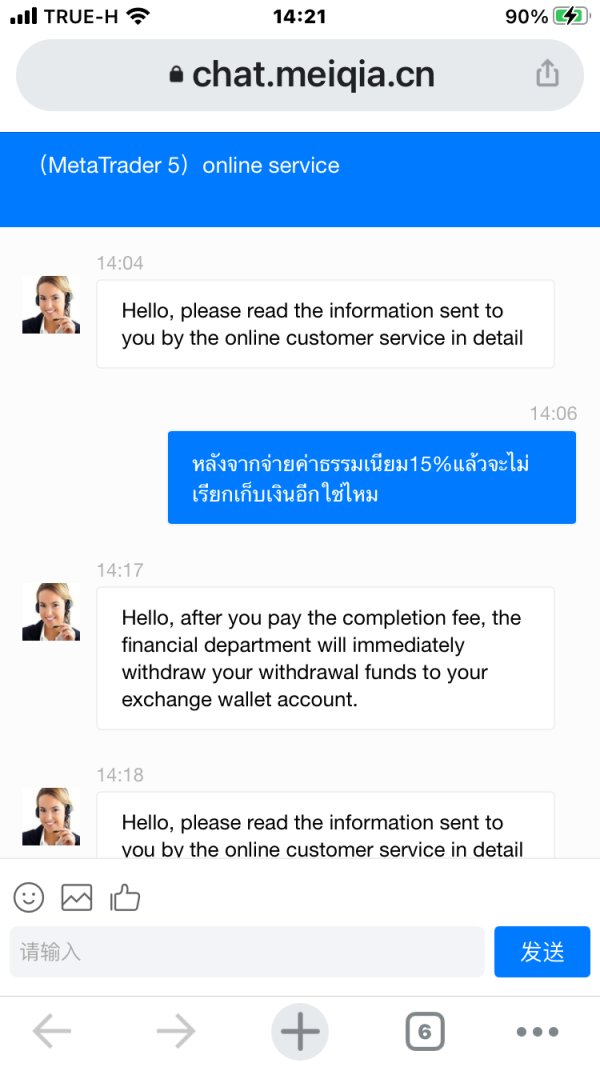
Task: Open browser more options menu
Action: (x=537, y=1032)
